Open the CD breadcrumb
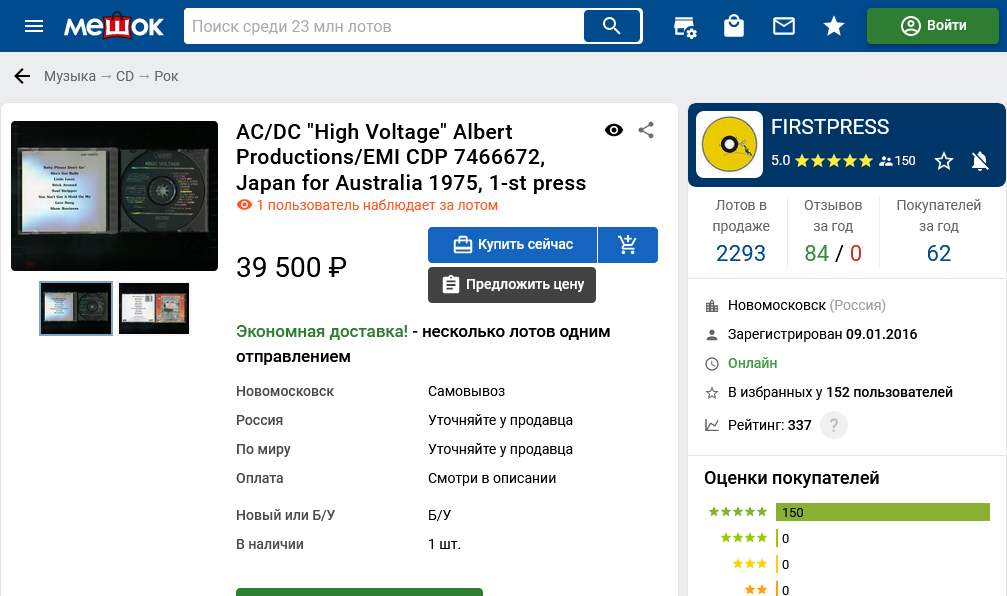The height and width of the screenshot is (596, 1007). click(x=125, y=76)
